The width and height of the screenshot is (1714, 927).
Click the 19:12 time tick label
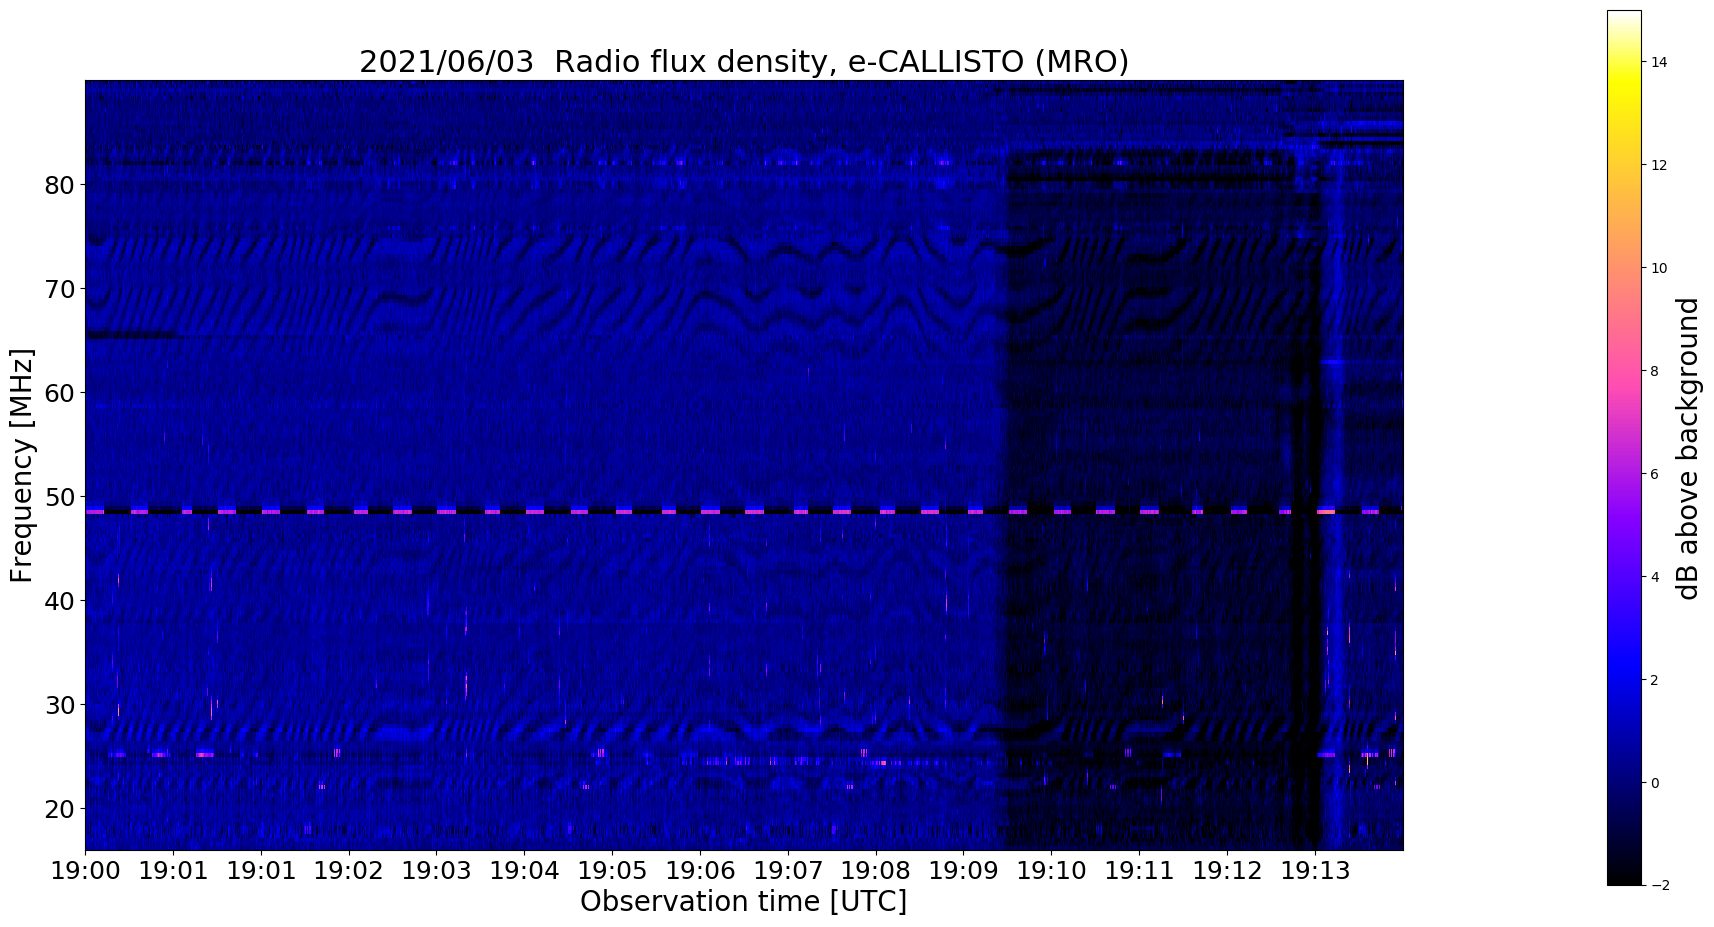[1227, 870]
